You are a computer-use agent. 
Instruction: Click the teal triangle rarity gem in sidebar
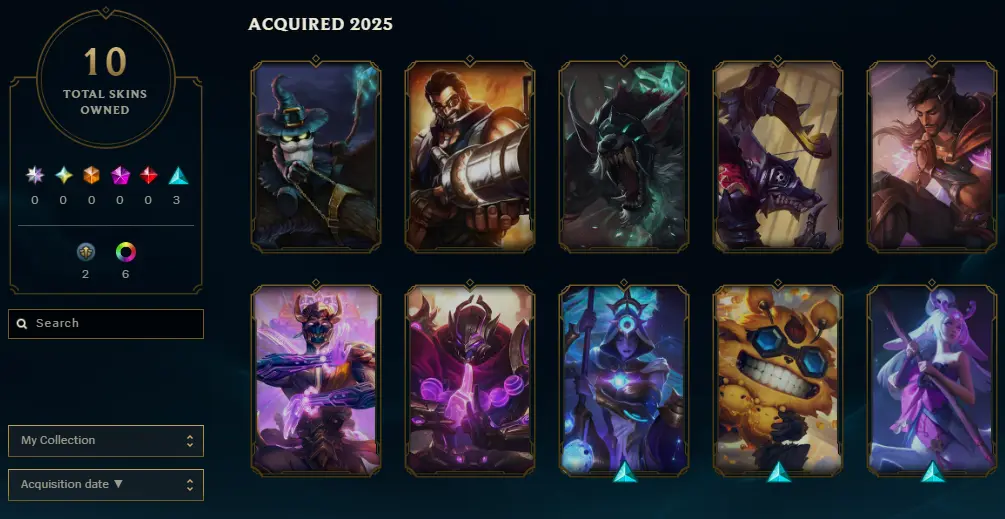point(178,176)
